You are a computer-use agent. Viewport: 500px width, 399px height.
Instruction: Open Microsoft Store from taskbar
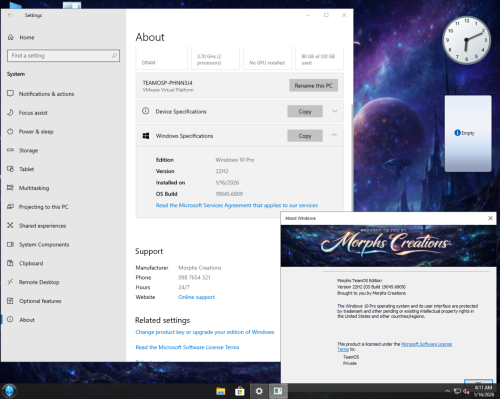[x=240, y=391]
